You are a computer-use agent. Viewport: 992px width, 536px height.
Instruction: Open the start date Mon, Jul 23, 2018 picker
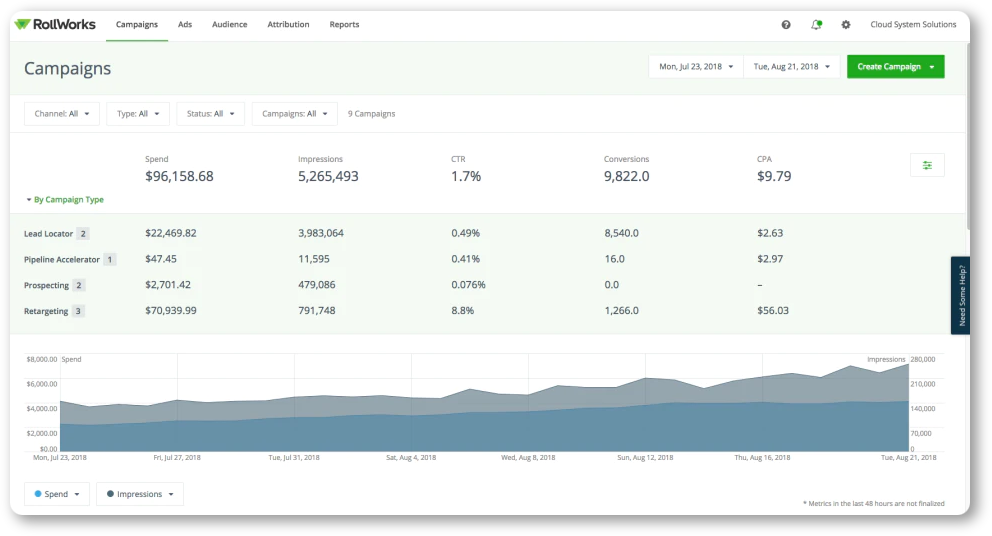(696, 66)
